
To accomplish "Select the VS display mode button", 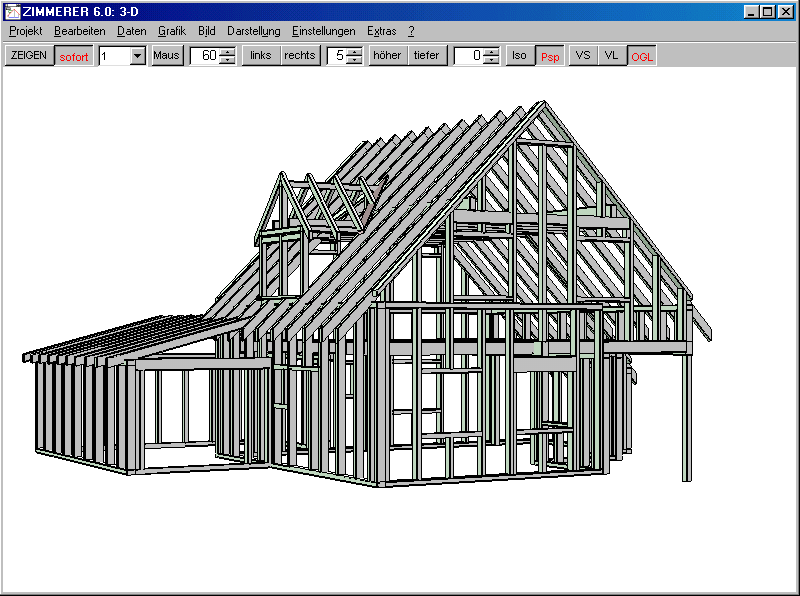I will point(583,56).
